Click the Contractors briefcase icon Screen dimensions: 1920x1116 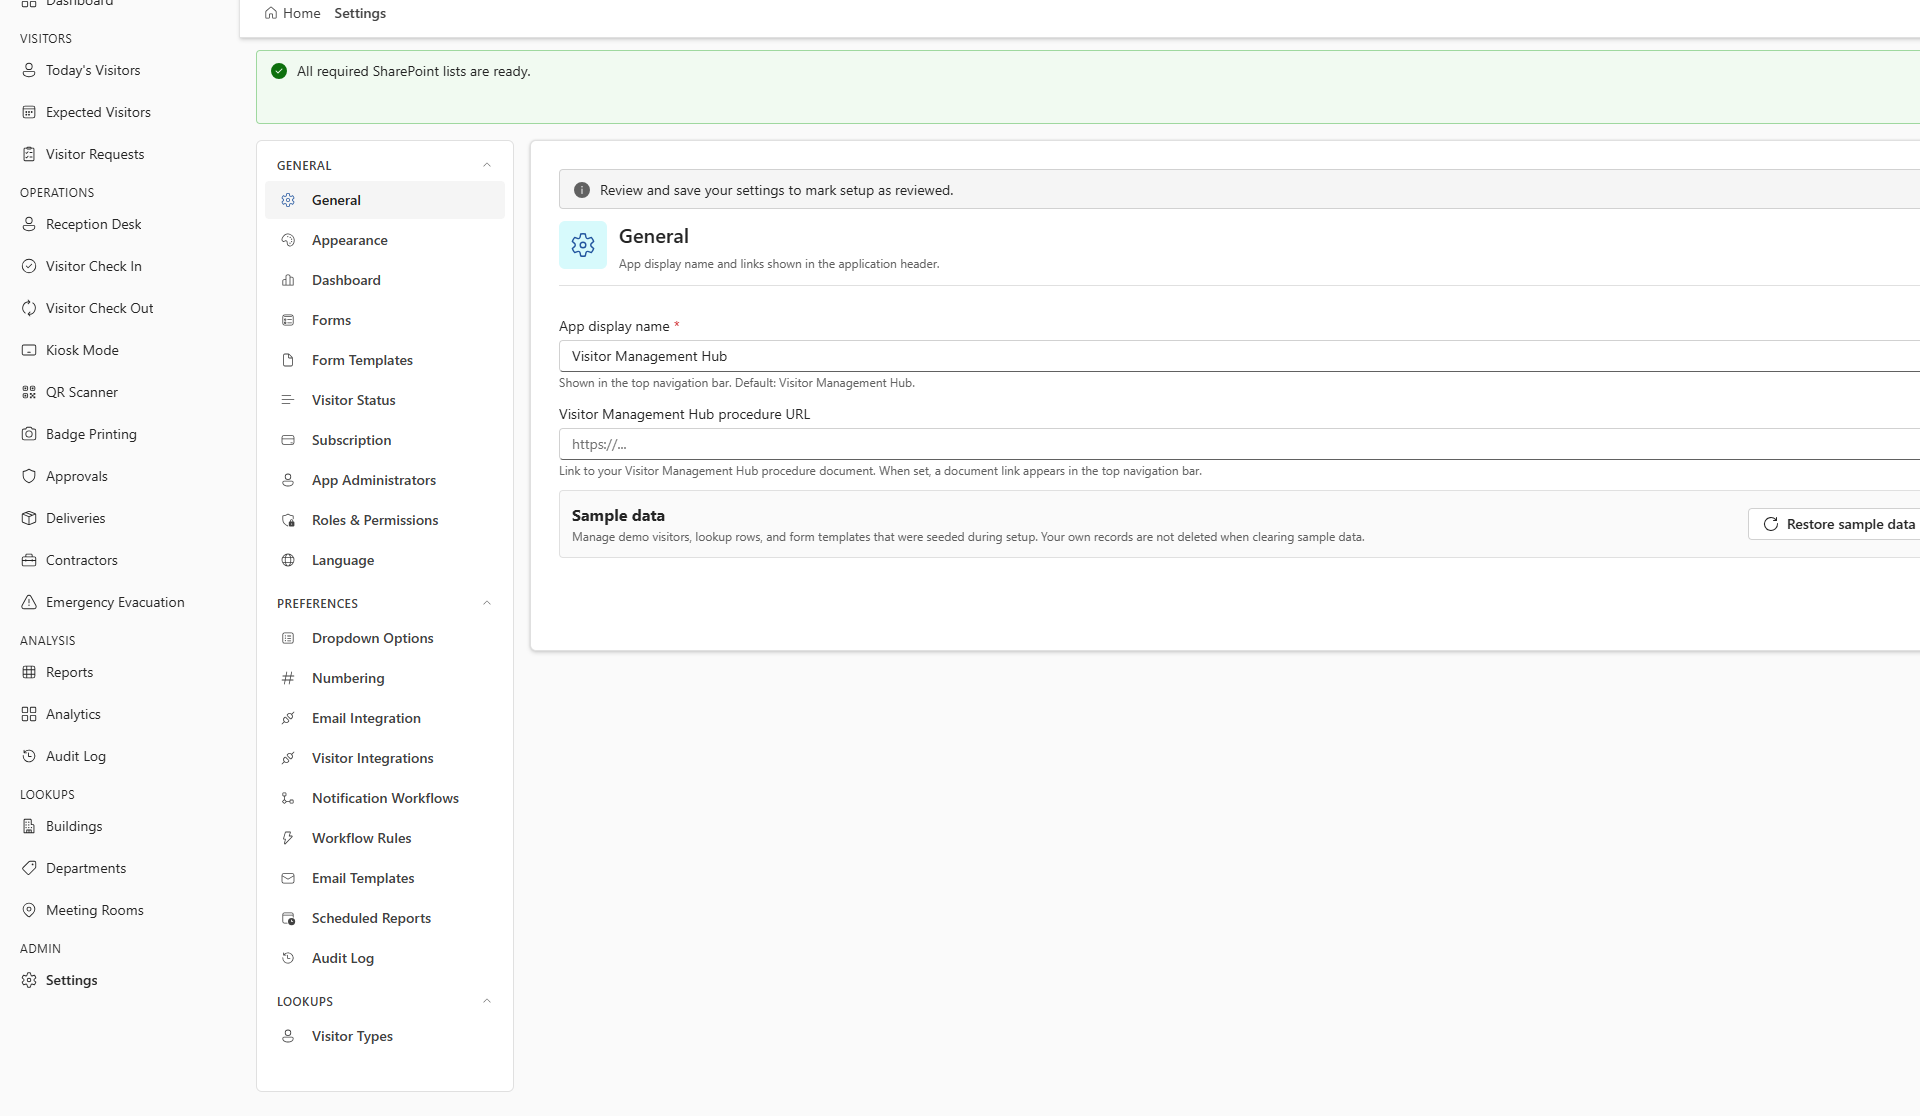coord(29,560)
